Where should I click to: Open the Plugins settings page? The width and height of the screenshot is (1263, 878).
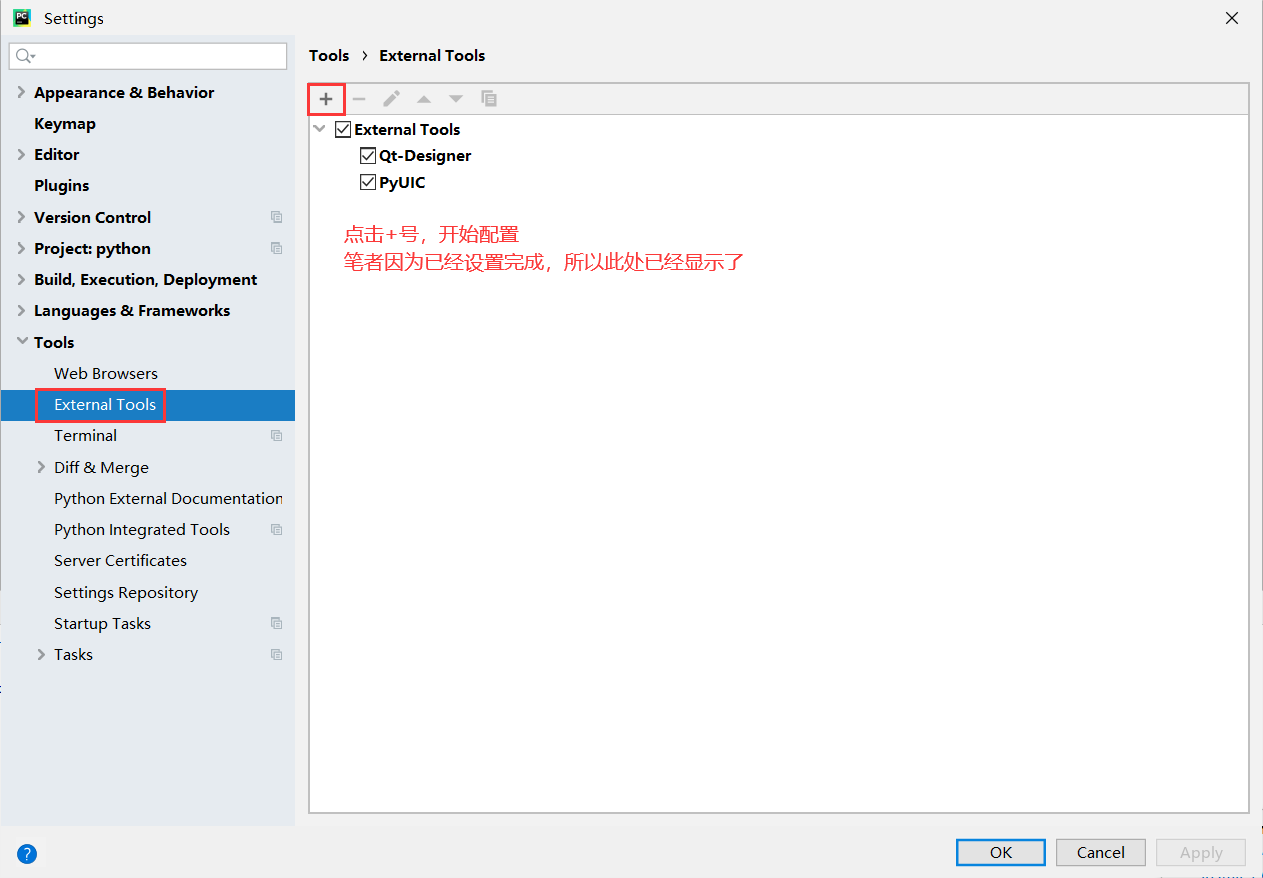click(62, 186)
